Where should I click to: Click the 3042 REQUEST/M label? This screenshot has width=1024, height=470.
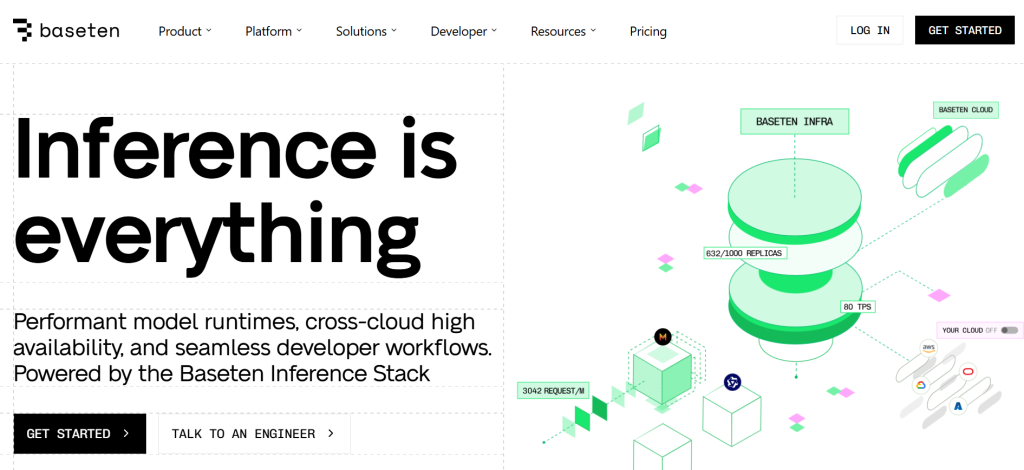553,390
